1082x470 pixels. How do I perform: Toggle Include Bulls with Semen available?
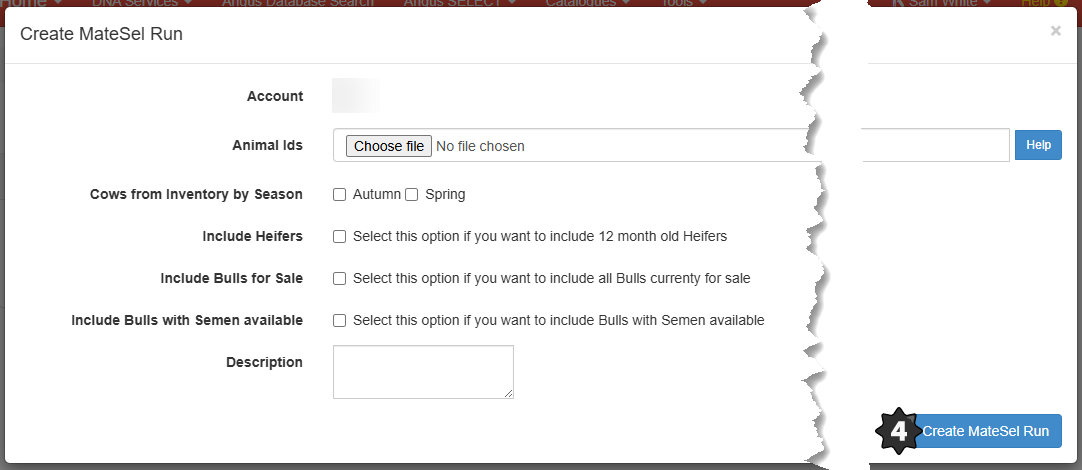340,321
